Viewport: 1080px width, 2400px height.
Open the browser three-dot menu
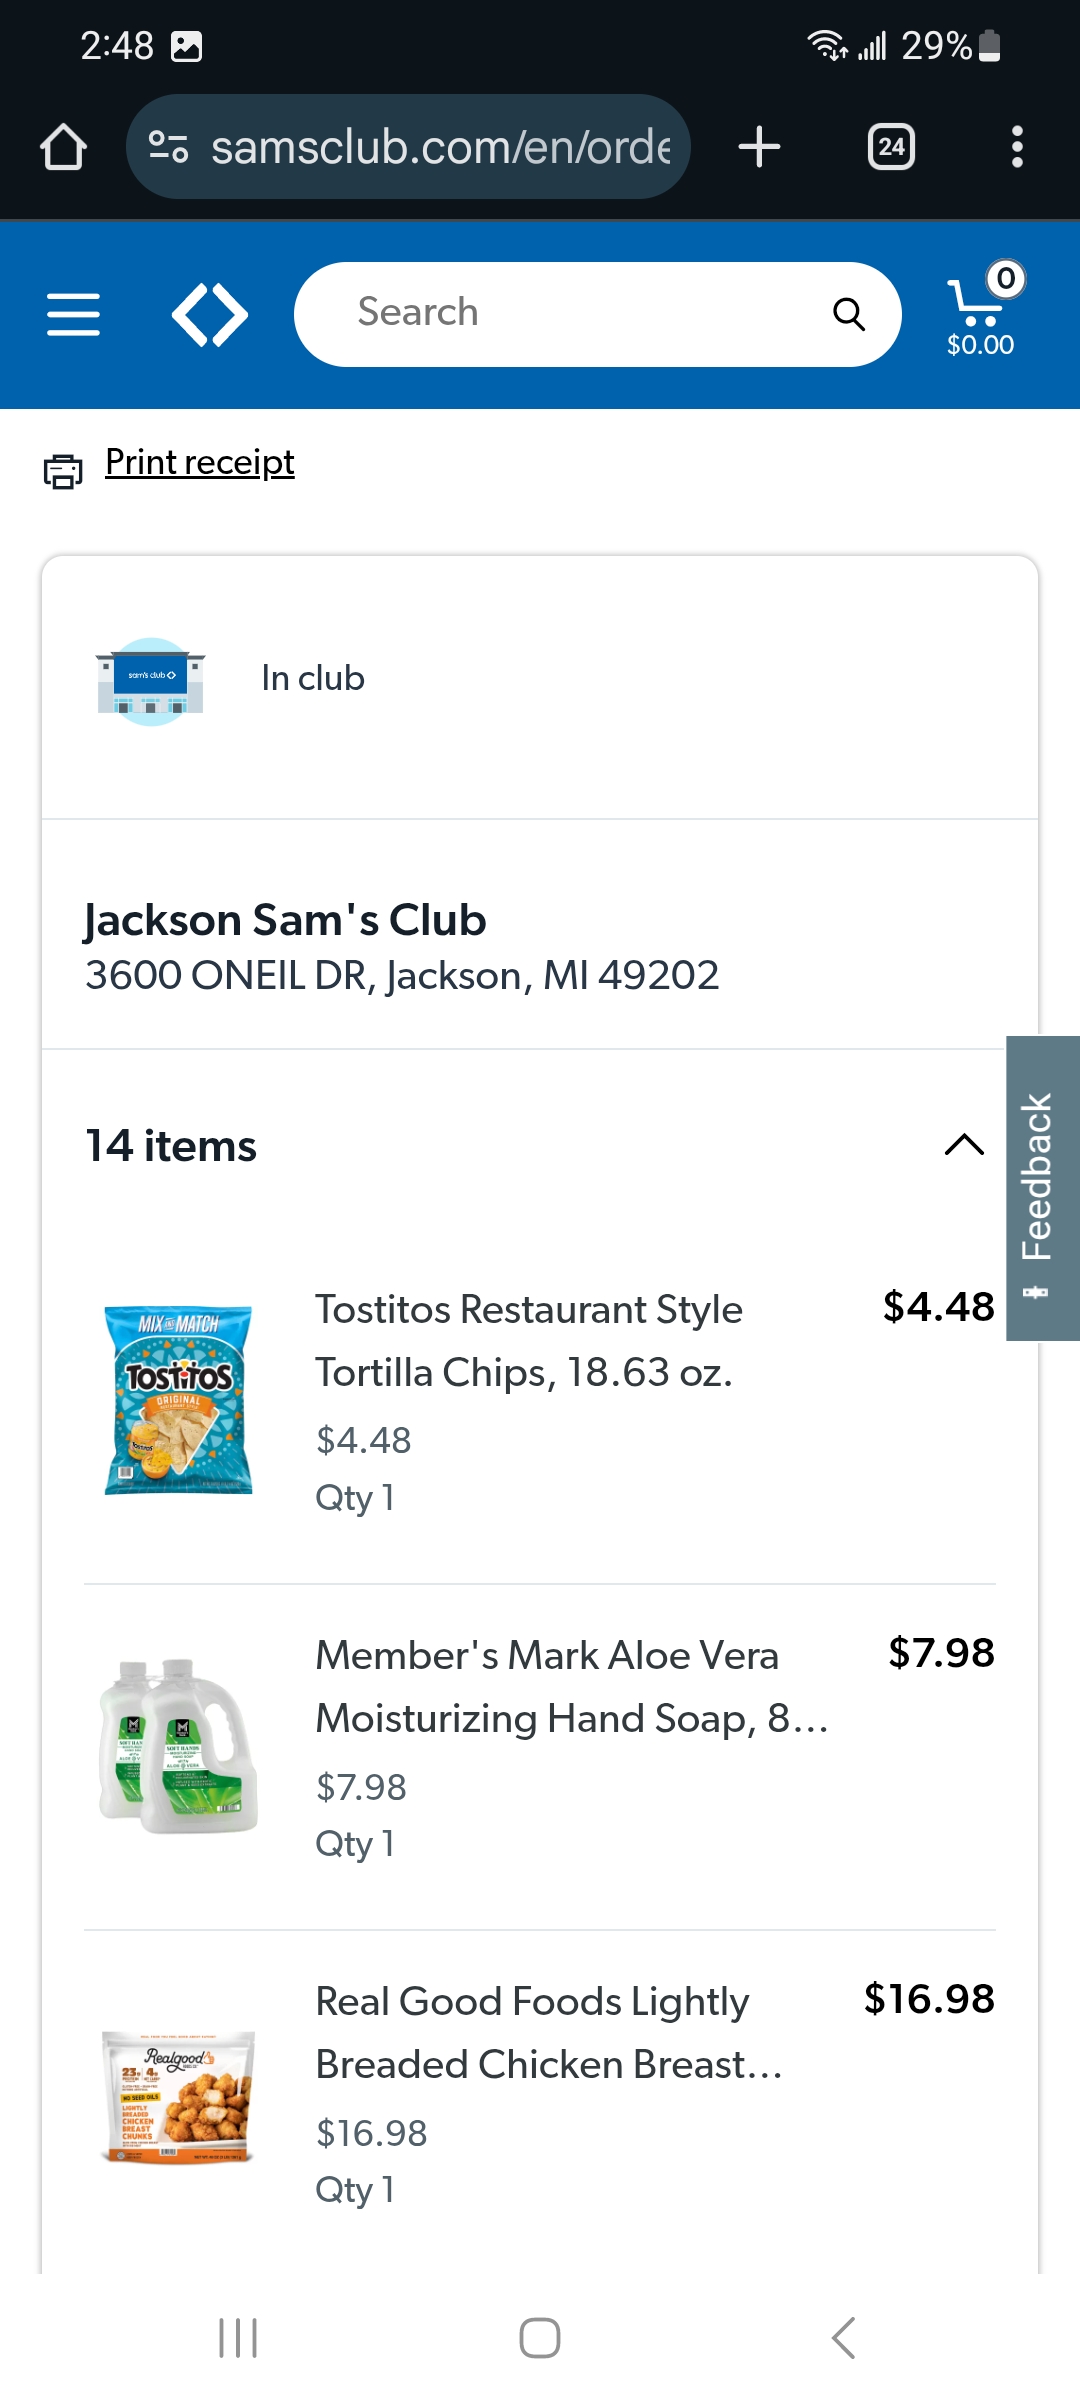pyautogui.click(x=1017, y=147)
